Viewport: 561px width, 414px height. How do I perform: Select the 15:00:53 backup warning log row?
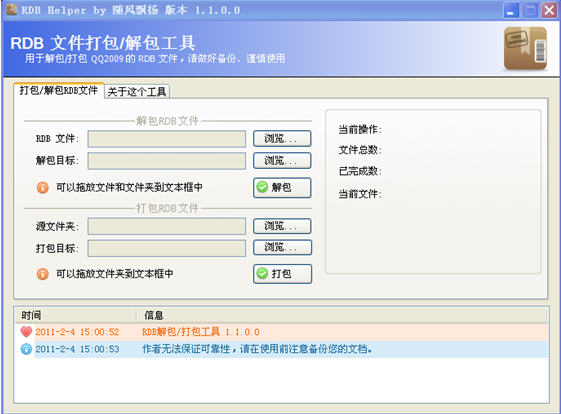pos(282,349)
